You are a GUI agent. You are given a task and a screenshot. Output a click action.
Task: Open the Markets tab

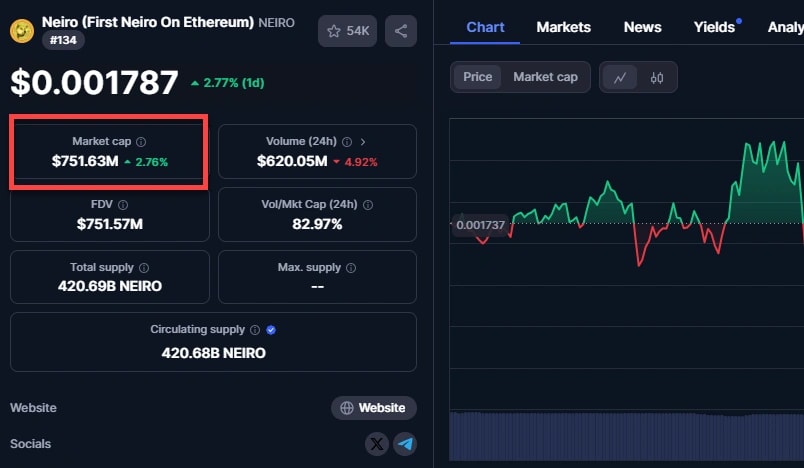click(563, 27)
